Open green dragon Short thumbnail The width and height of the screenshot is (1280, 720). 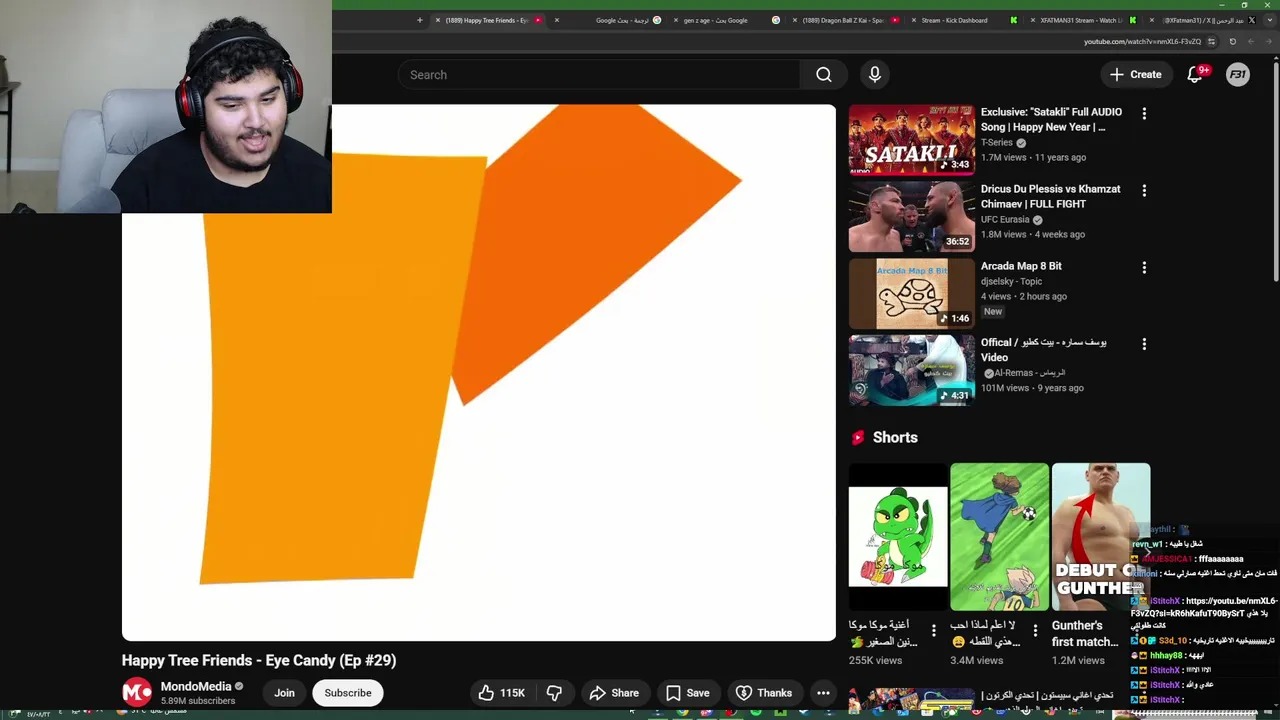(x=898, y=536)
